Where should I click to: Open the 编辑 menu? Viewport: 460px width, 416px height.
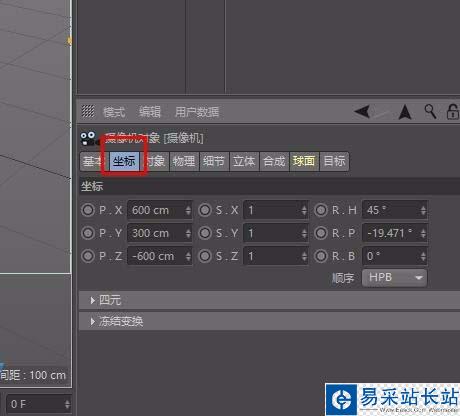click(x=150, y=112)
